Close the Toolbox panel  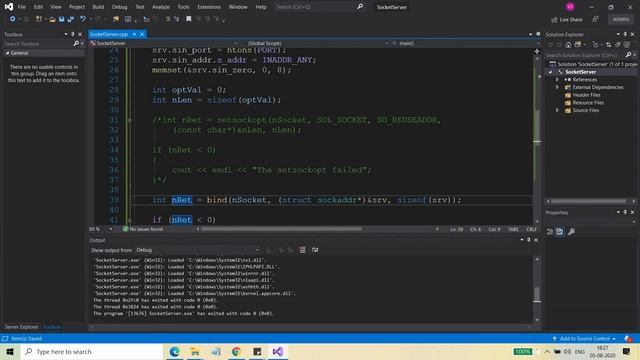pos(80,34)
